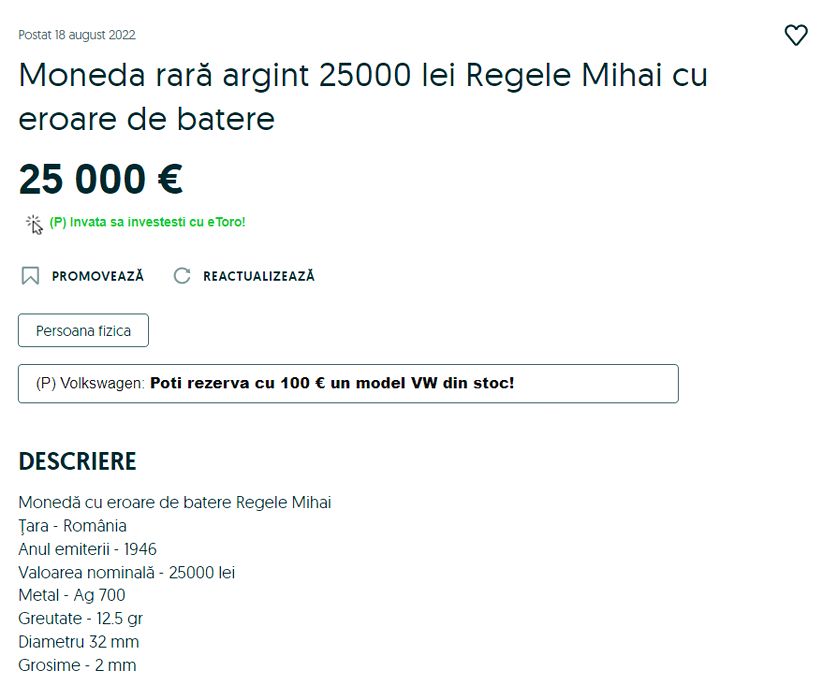Click the Greutate - 12.5 gr line
822x700 pixels.
80,619
